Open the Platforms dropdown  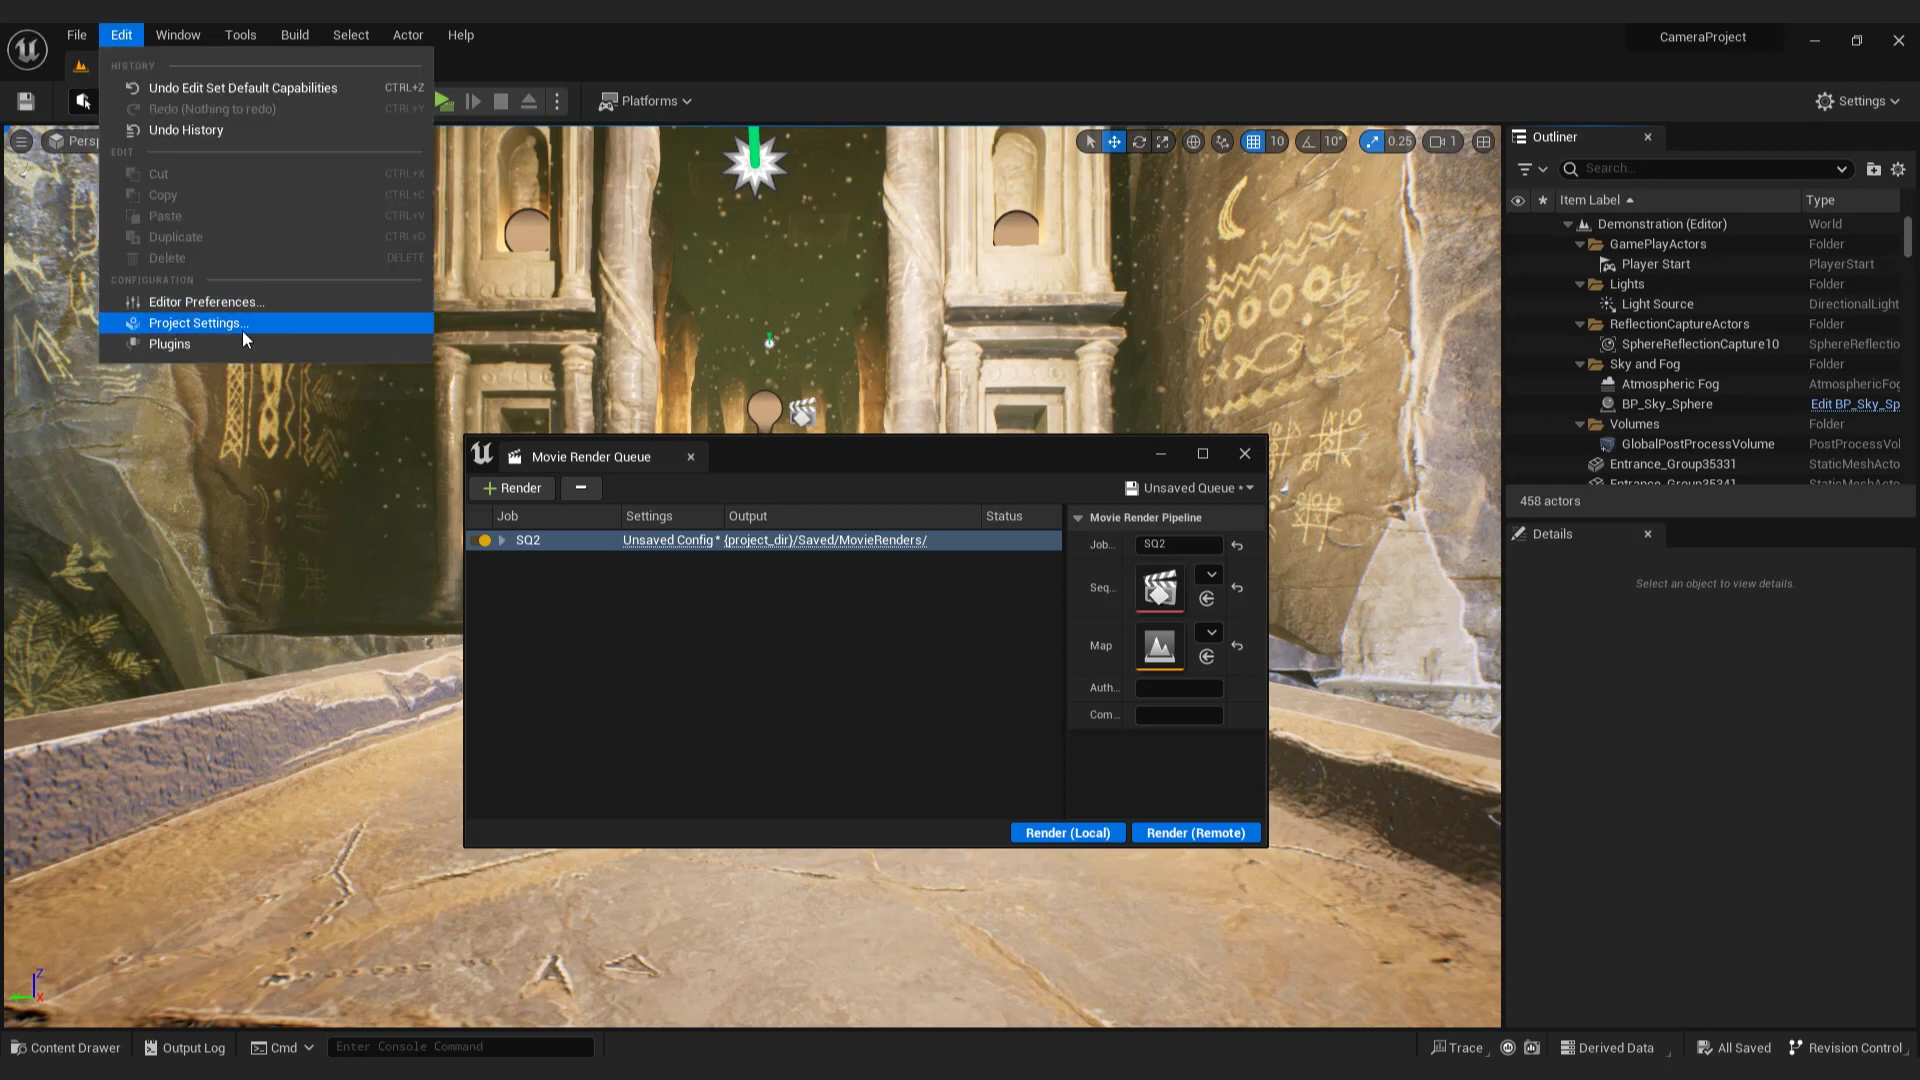click(645, 101)
